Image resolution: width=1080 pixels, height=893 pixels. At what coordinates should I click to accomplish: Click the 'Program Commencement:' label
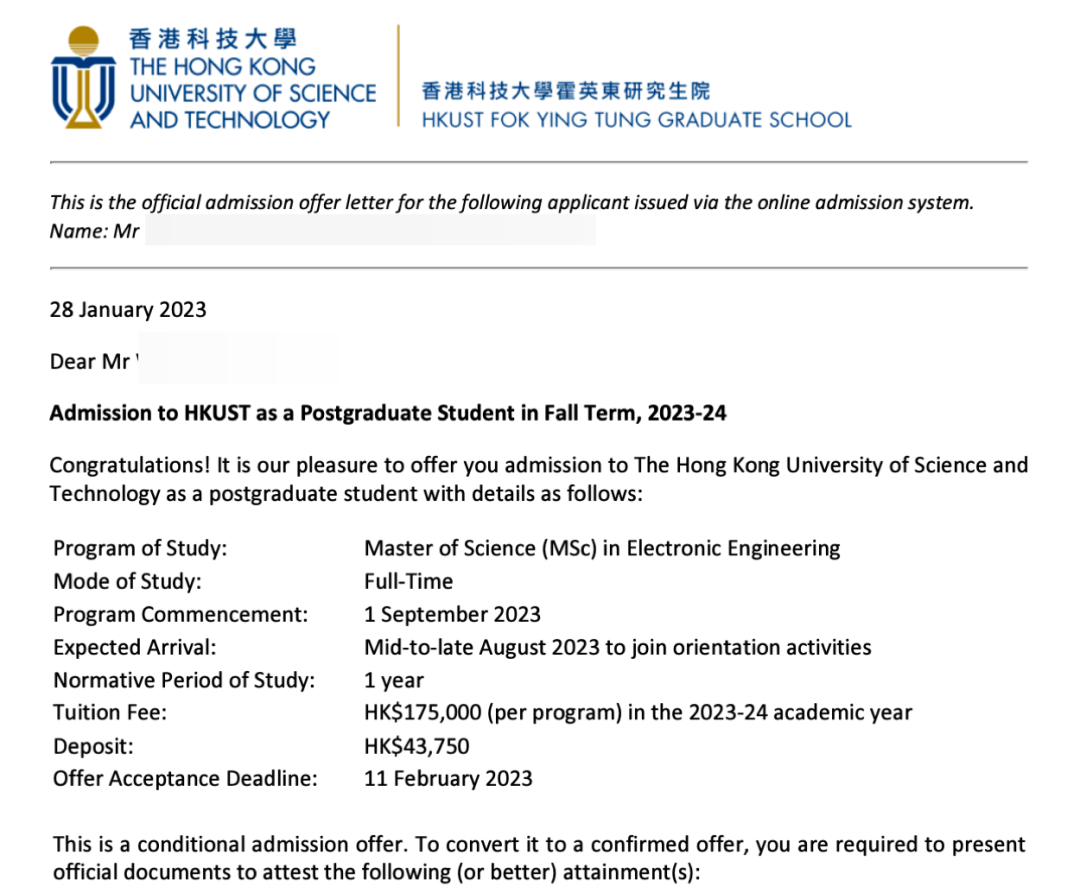click(x=180, y=614)
